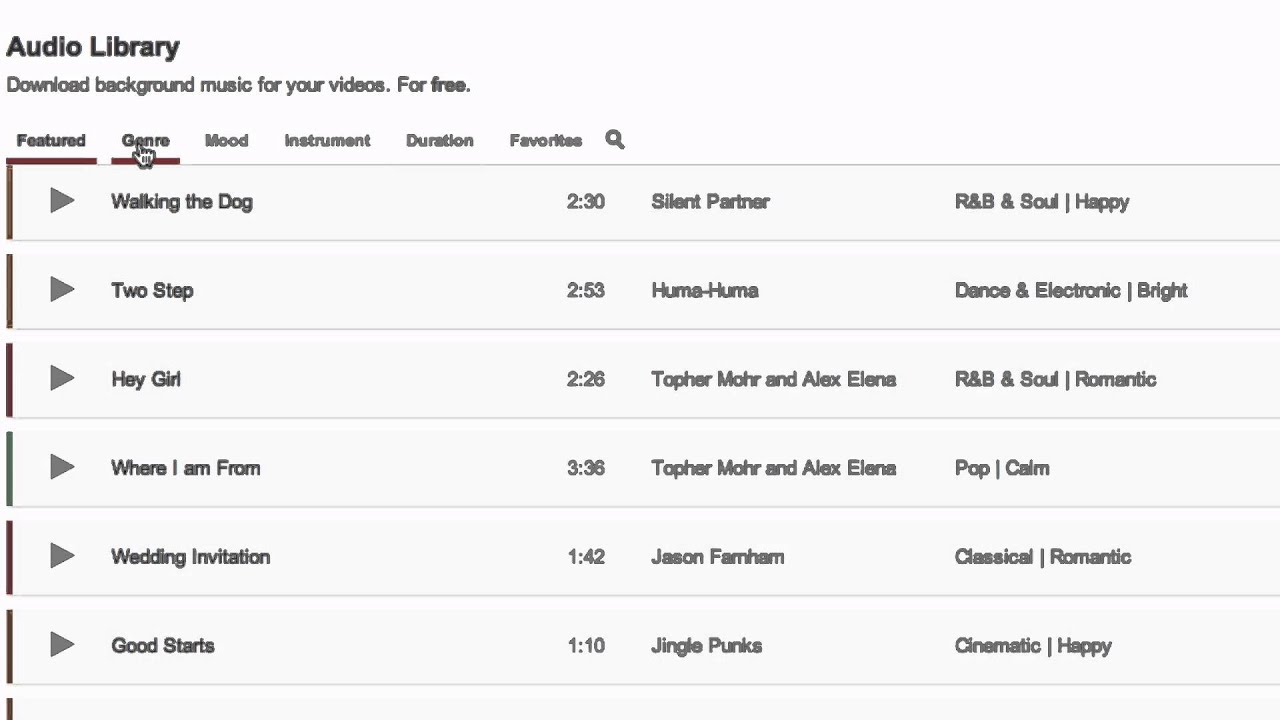1280x720 pixels.
Task: Click the Classical | Romantic tag
Action: click(1042, 557)
